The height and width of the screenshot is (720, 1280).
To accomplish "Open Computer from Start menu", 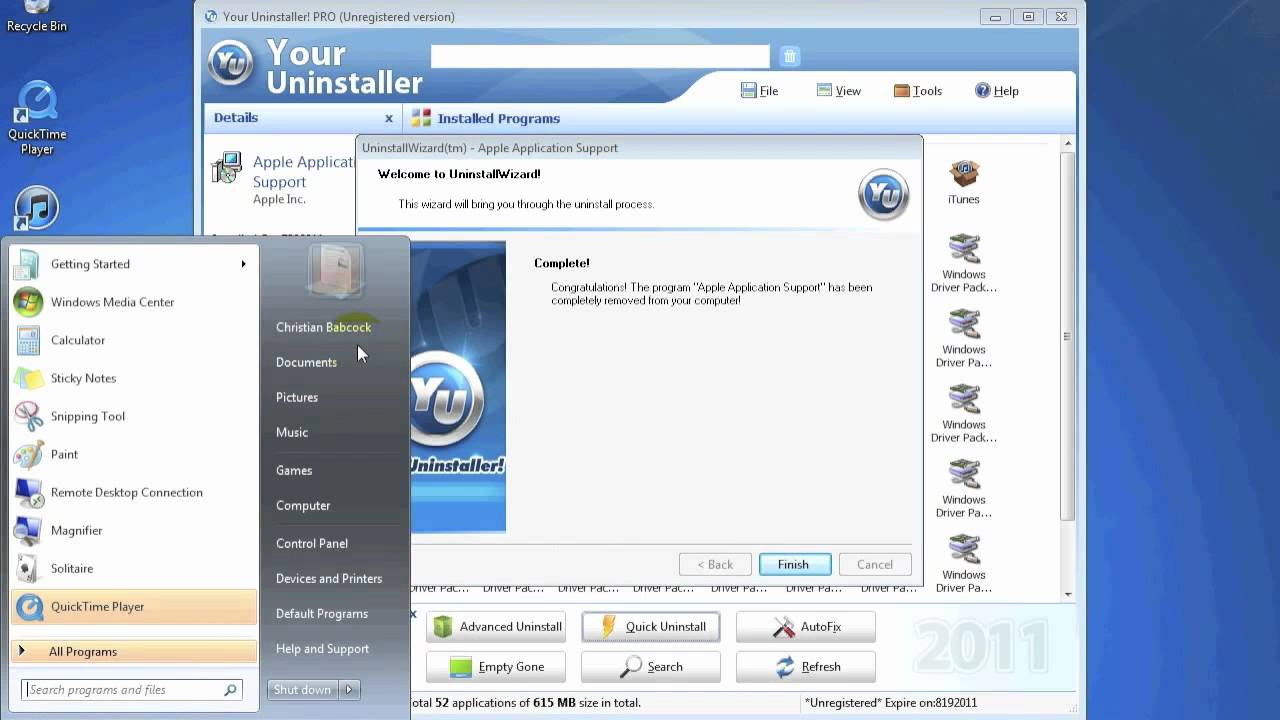I will [303, 505].
